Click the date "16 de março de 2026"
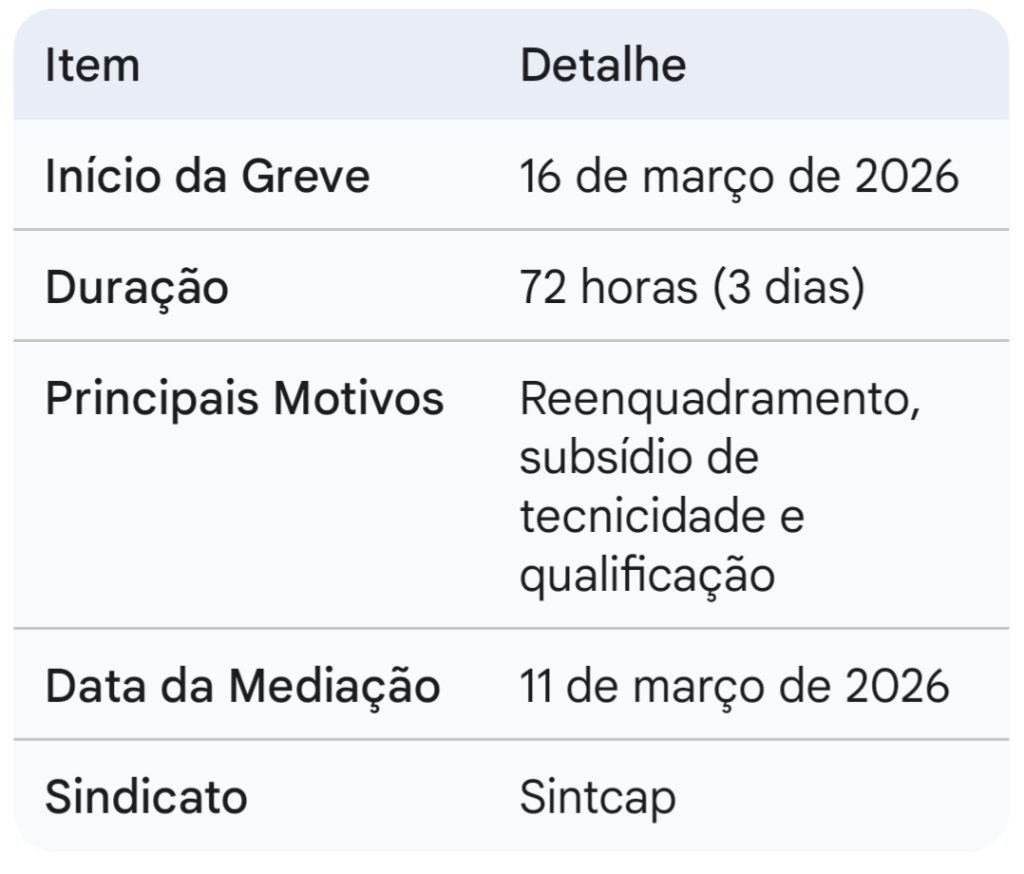 pyautogui.click(x=739, y=177)
